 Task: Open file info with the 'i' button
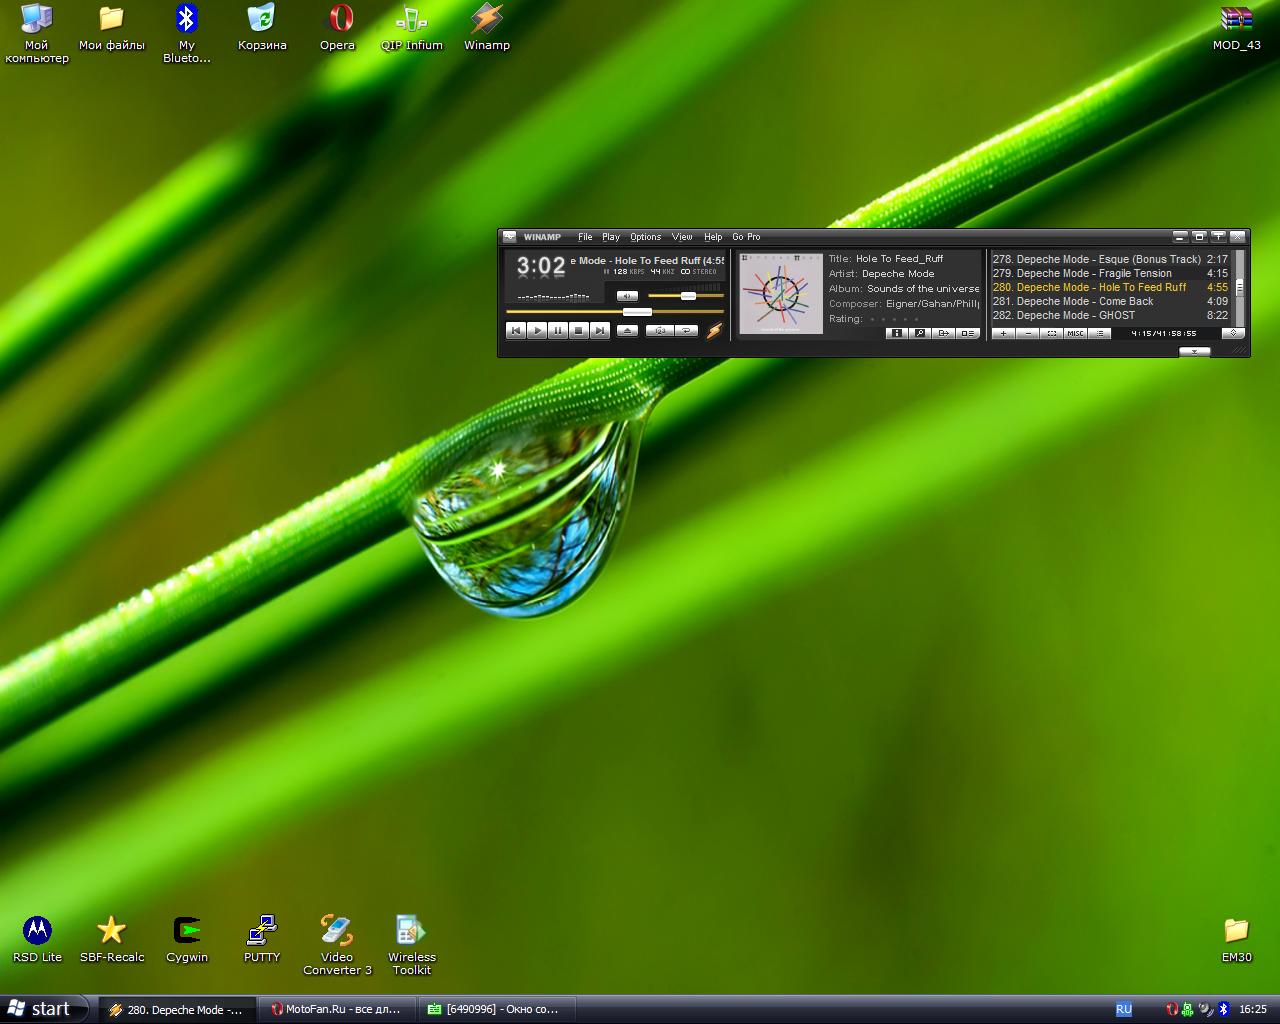click(x=897, y=333)
